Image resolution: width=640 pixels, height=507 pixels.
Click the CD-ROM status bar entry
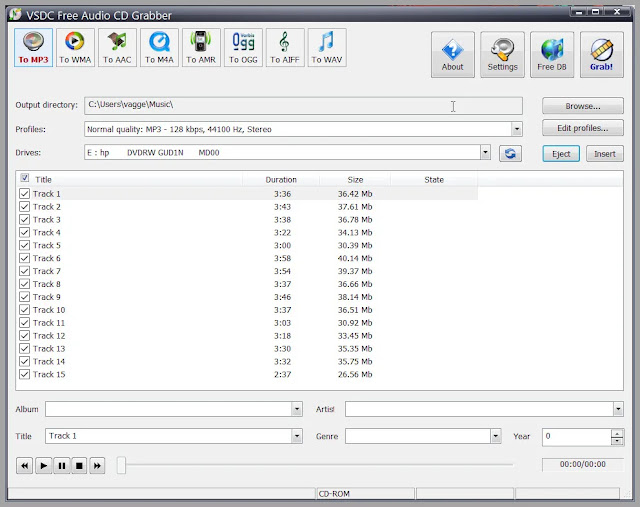334,494
